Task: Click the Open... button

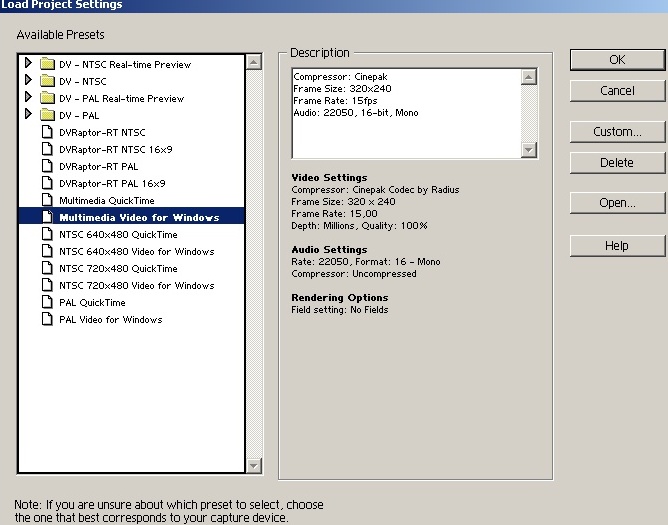Action: coord(617,203)
